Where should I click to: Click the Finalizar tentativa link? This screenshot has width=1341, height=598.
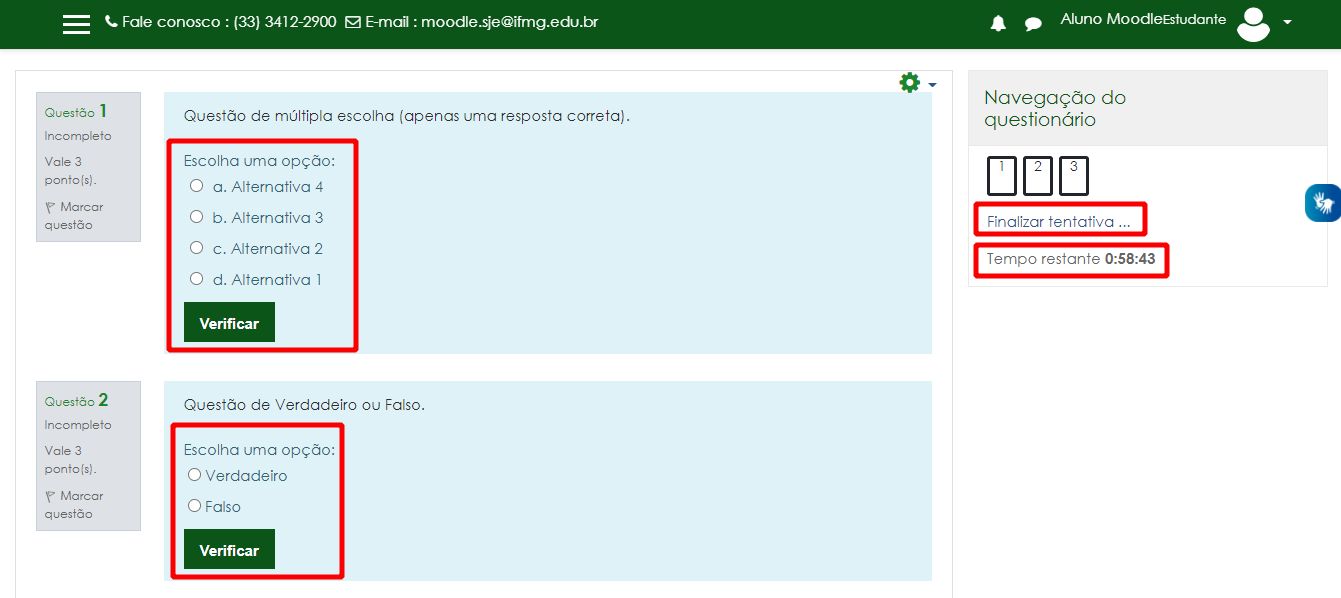pos(1058,222)
